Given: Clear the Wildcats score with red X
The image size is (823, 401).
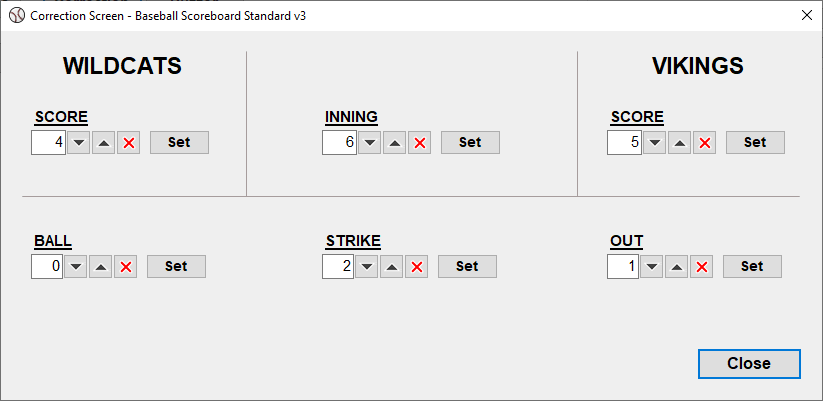Looking at the screenshot, I should click(x=129, y=143).
